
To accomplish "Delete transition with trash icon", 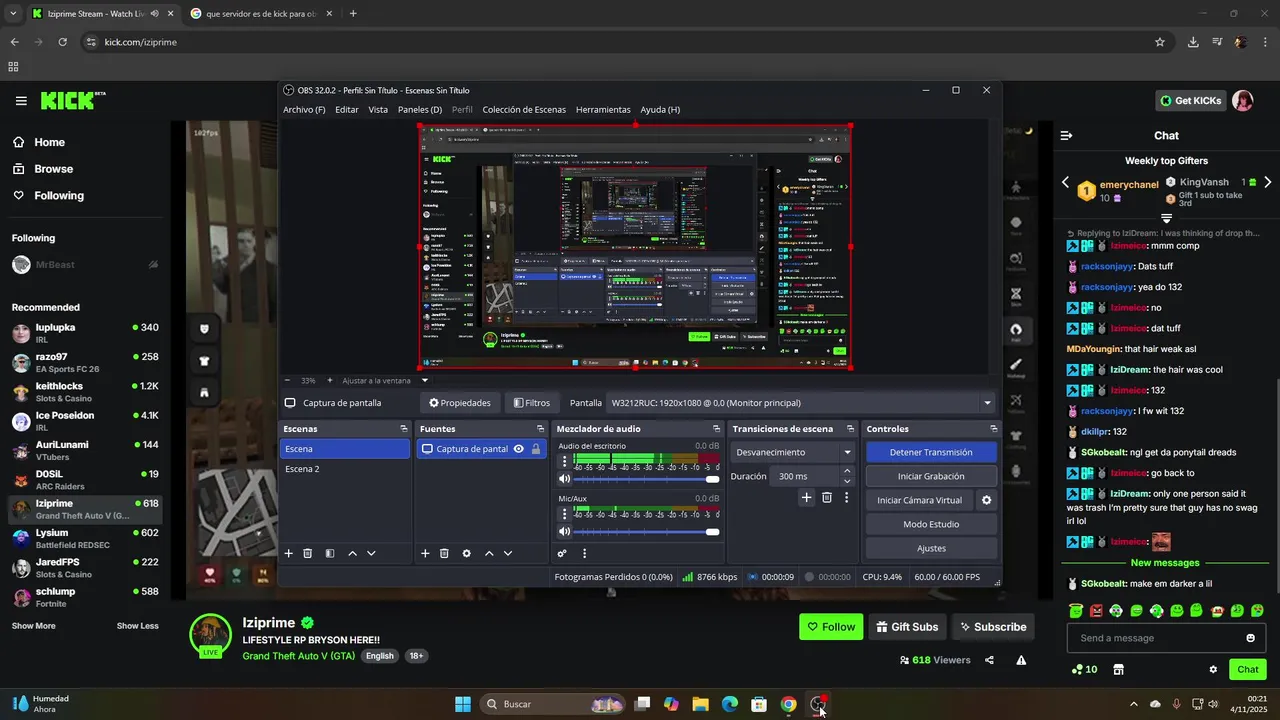I will [827, 497].
